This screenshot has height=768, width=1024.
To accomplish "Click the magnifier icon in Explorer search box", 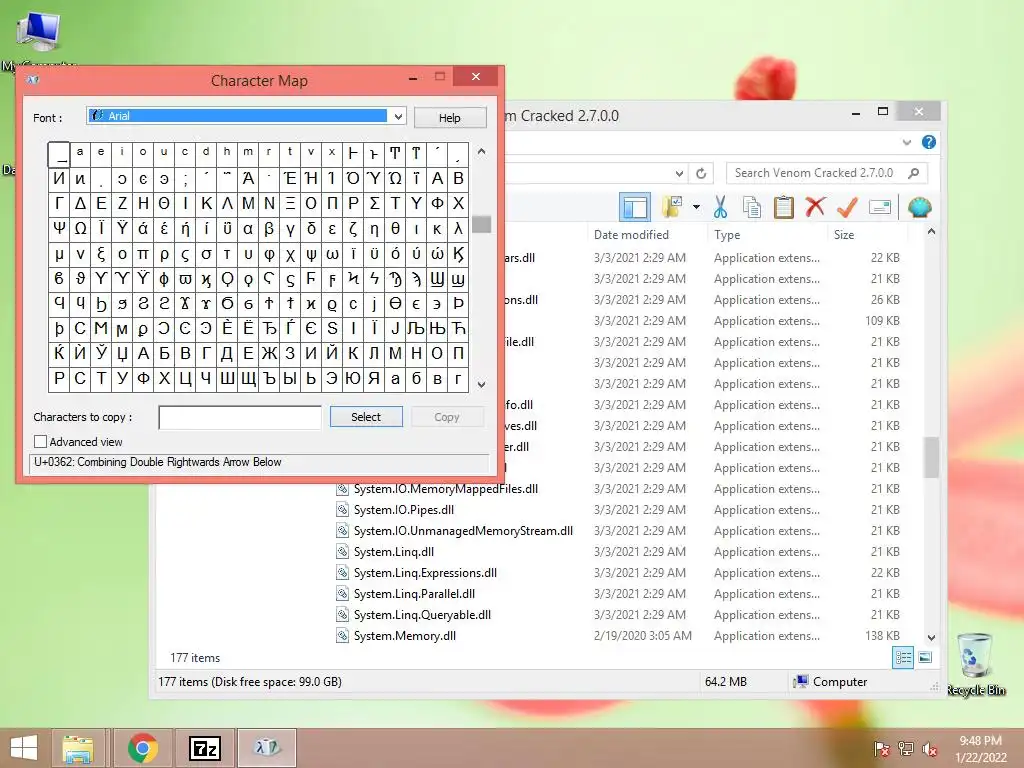I will [x=914, y=173].
